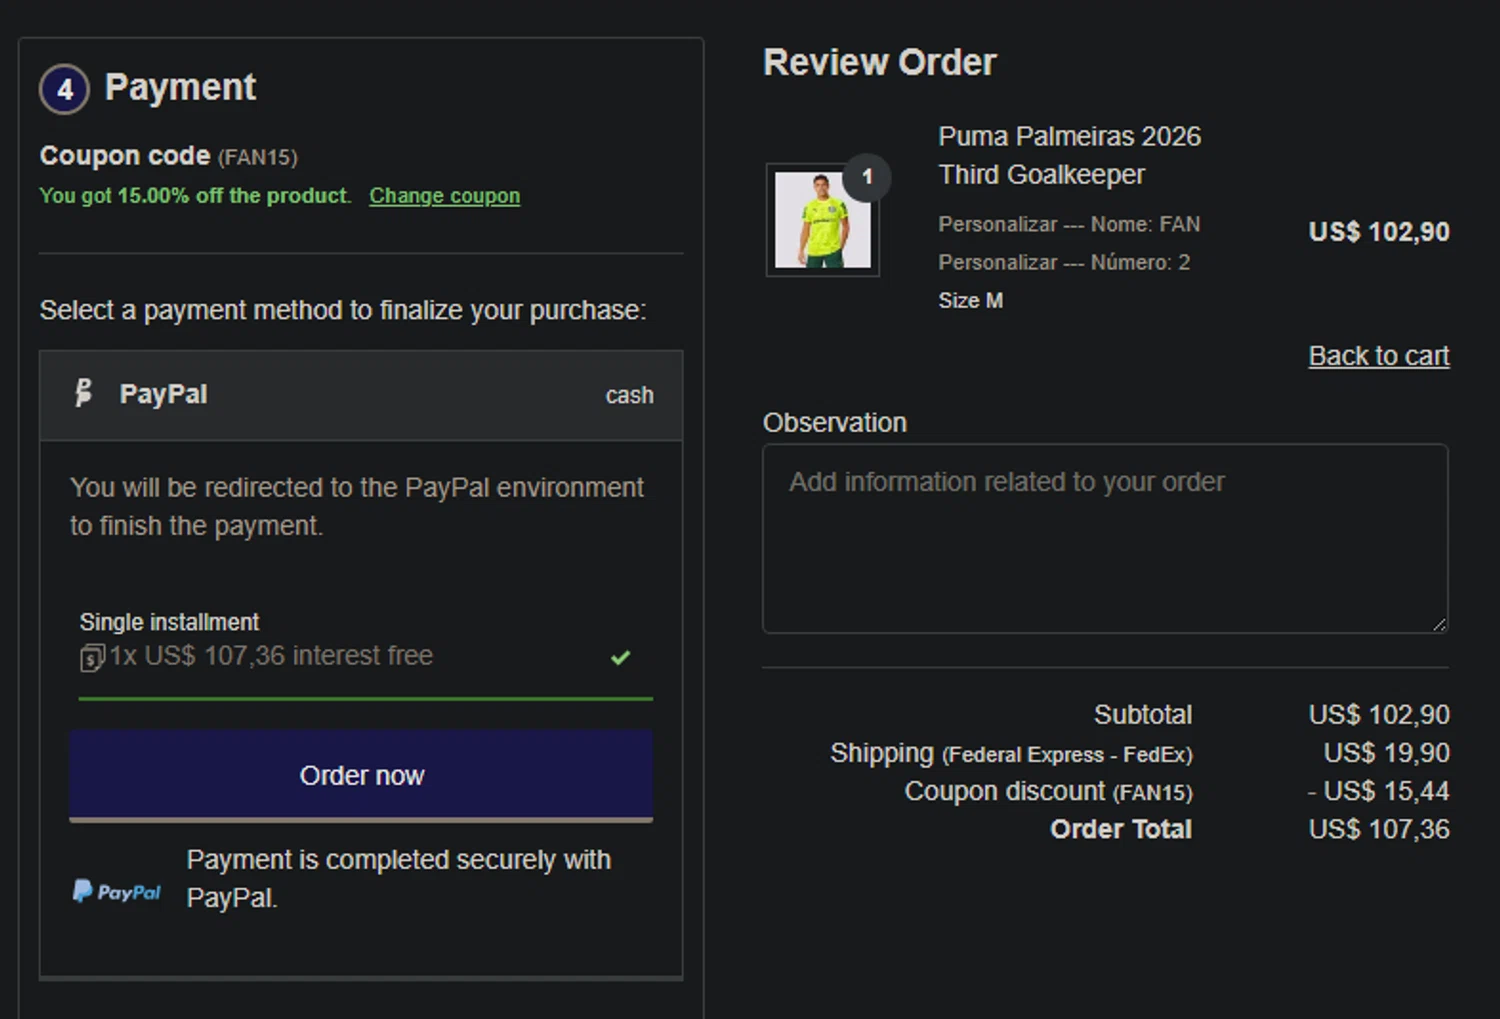
Task: Click the textarea resize handle corner
Action: [x=1439, y=624]
